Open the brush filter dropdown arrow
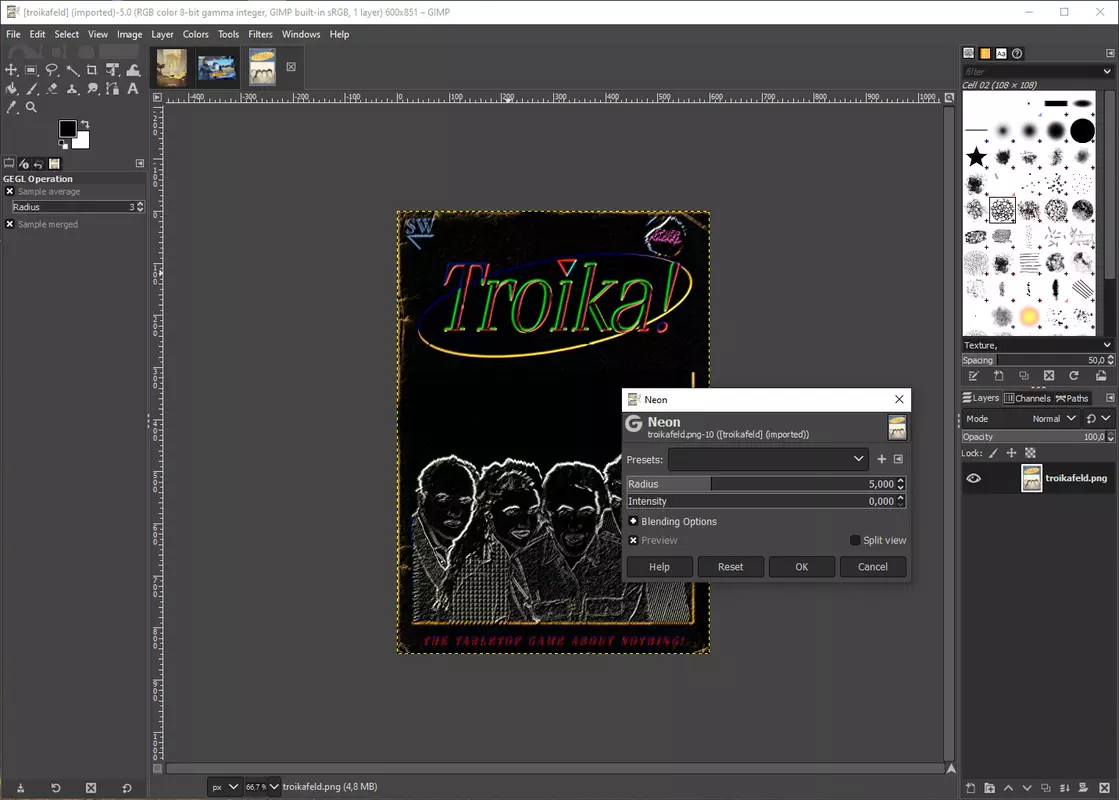The width and height of the screenshot is (1119, 800). click(1107, 71)
